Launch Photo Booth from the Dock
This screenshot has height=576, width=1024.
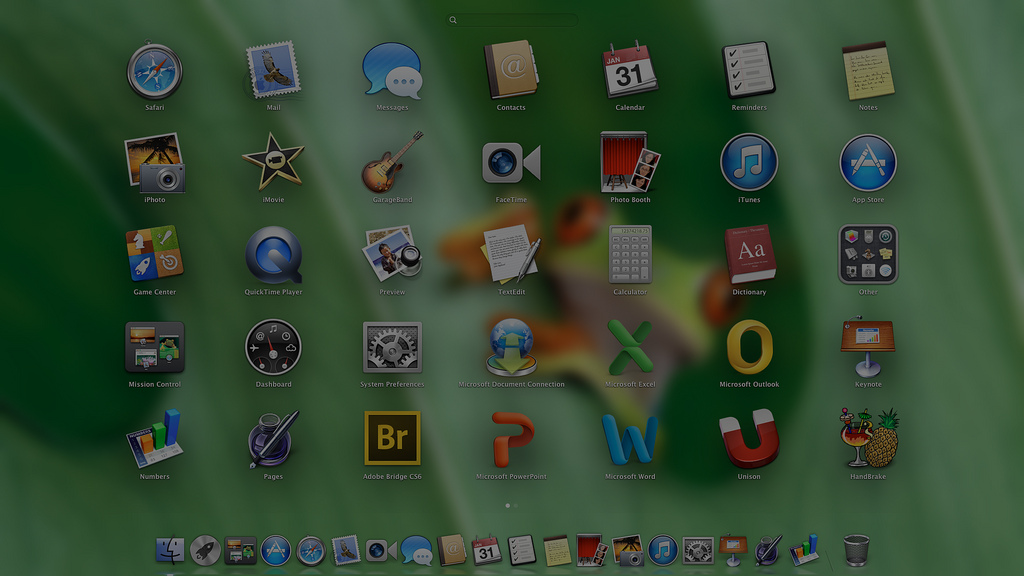[x=592, y=551]
